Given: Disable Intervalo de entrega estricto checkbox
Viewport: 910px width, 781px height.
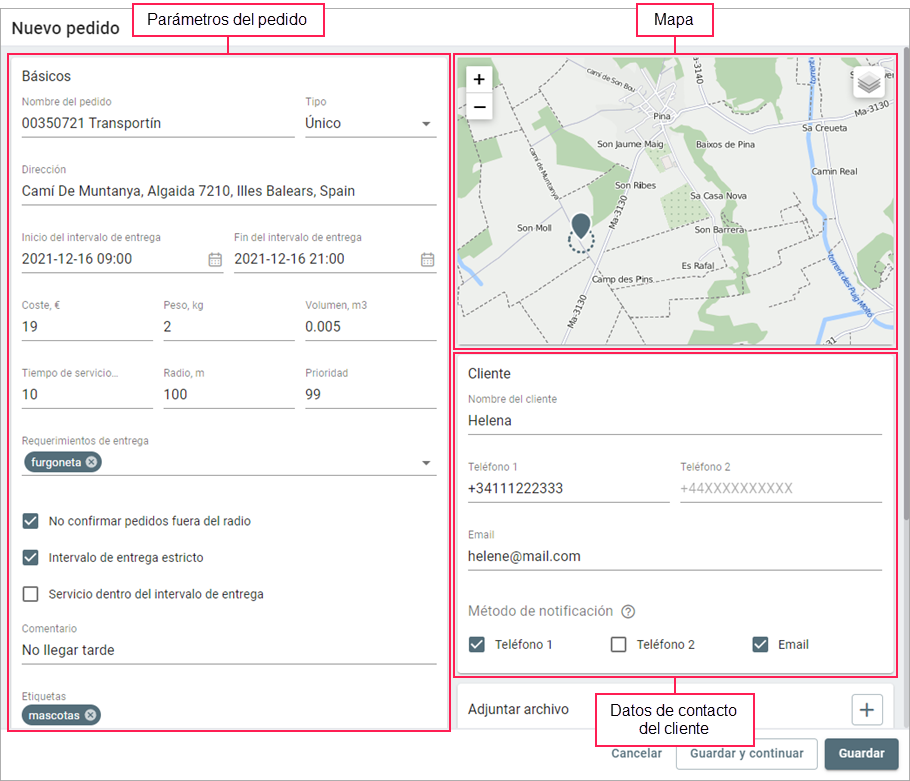Looking at the screenshot, I should [x=31, y=558].
